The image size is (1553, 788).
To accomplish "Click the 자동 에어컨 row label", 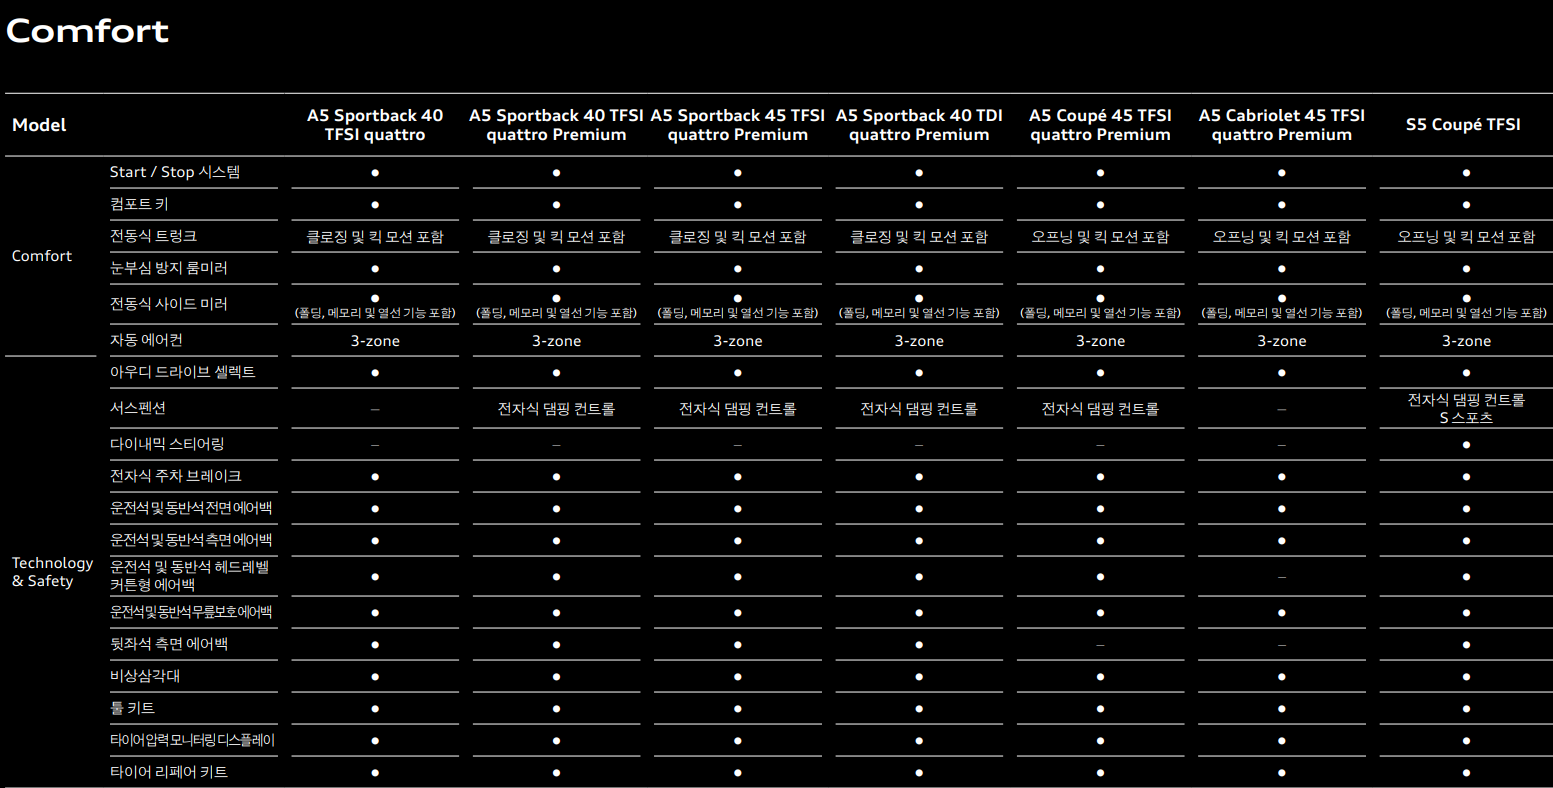I will pyautogui.click(x=146, y=340).
